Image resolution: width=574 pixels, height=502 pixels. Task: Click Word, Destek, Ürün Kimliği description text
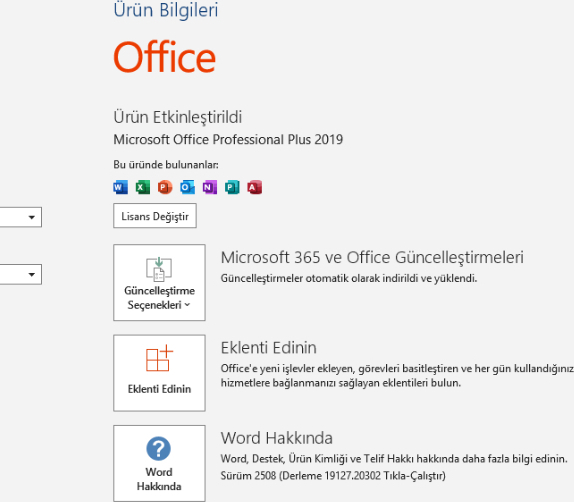[x=394, y=459]
